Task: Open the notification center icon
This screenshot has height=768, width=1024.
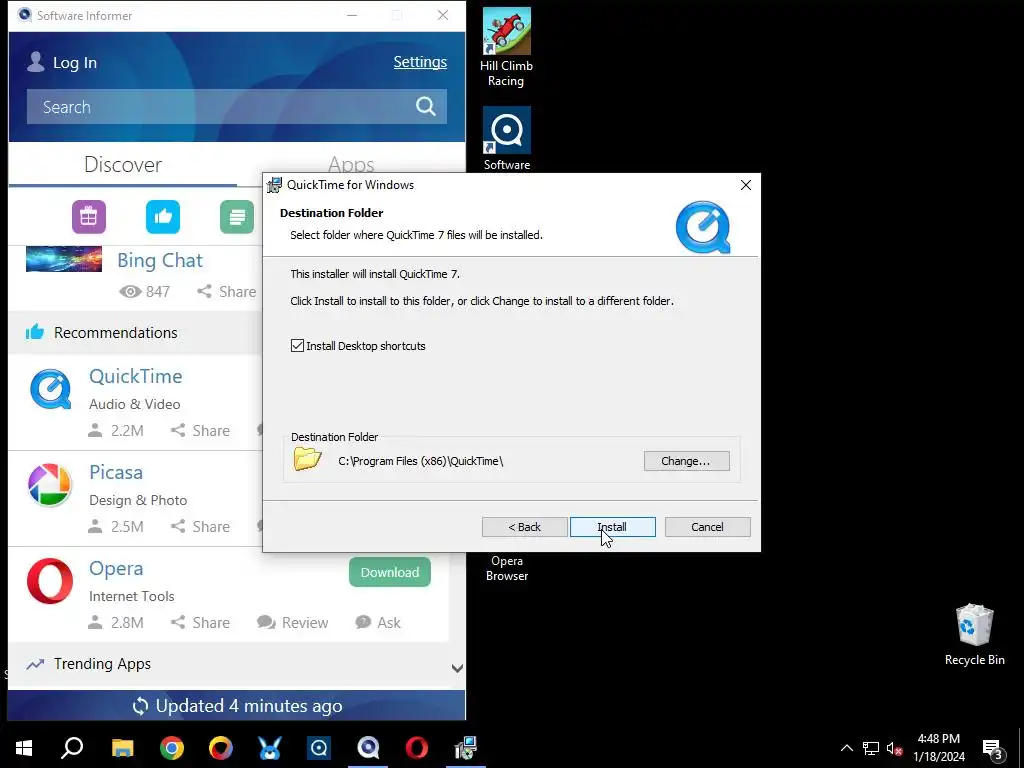Action: 992,748
